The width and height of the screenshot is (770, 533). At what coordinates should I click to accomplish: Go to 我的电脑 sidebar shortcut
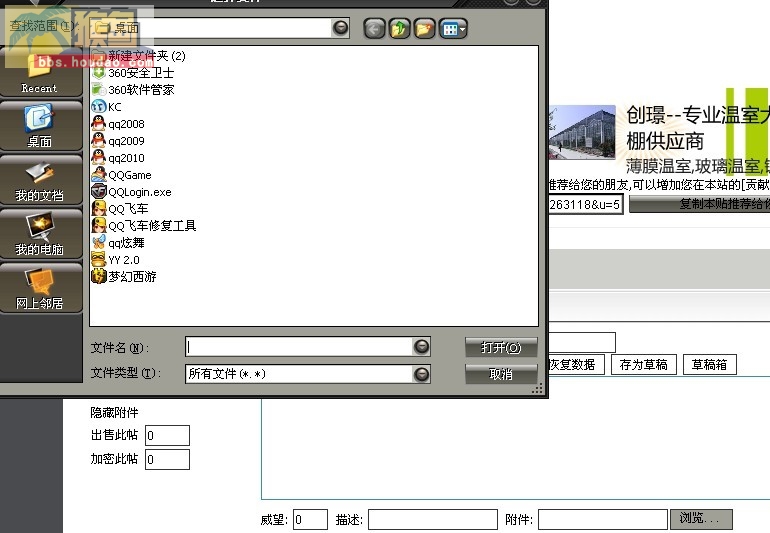(39, 234)
